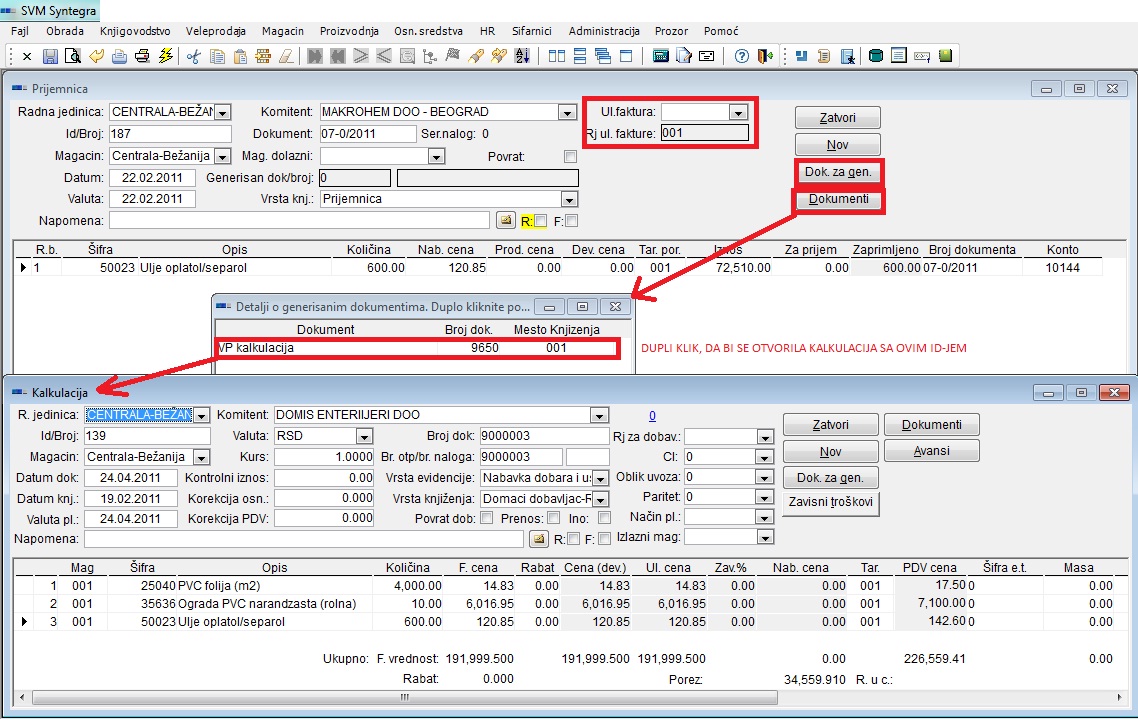Click the A-Z sort toolbar icon
Image resolution: width=1138 pixels, height=720 pixels.
click(x=521, y=56)
